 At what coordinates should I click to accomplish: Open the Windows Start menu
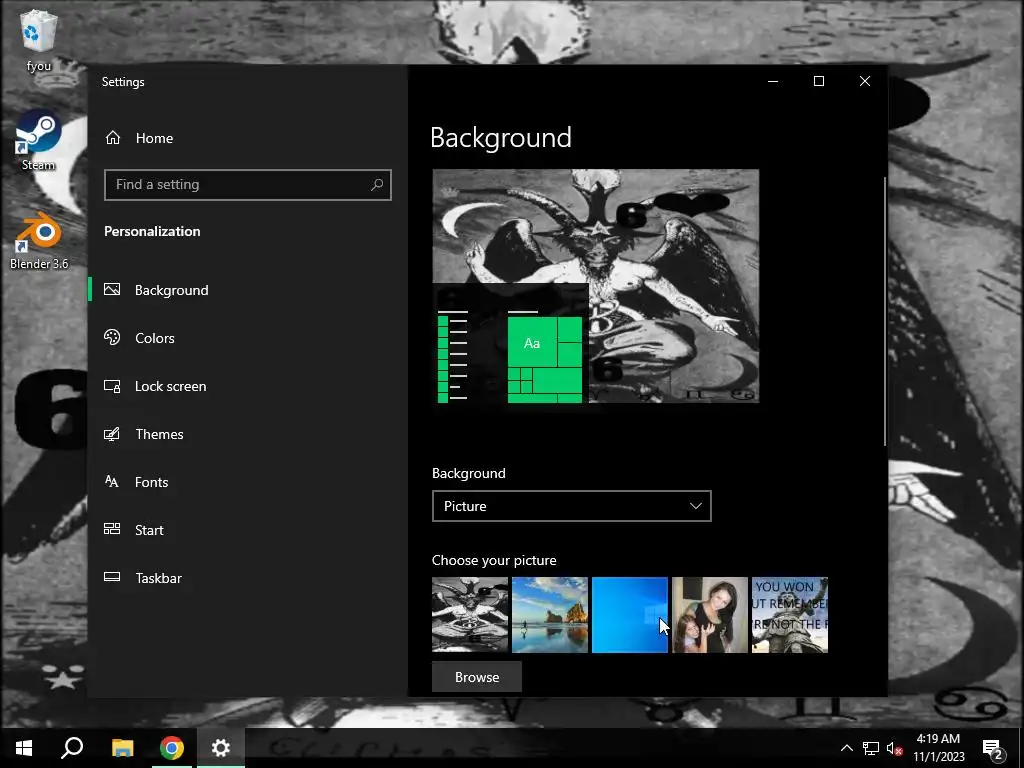click(24, 748)
